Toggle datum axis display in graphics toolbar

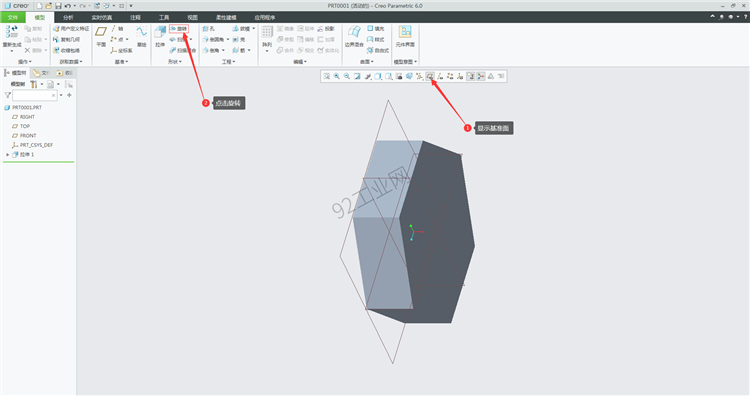point(440,76)
